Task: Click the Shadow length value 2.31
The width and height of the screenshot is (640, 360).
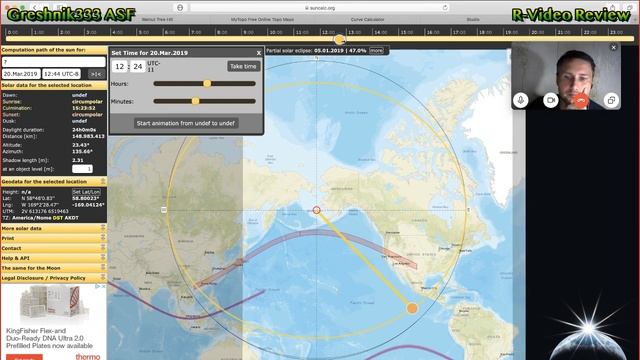Action: [x=78, y=160]
